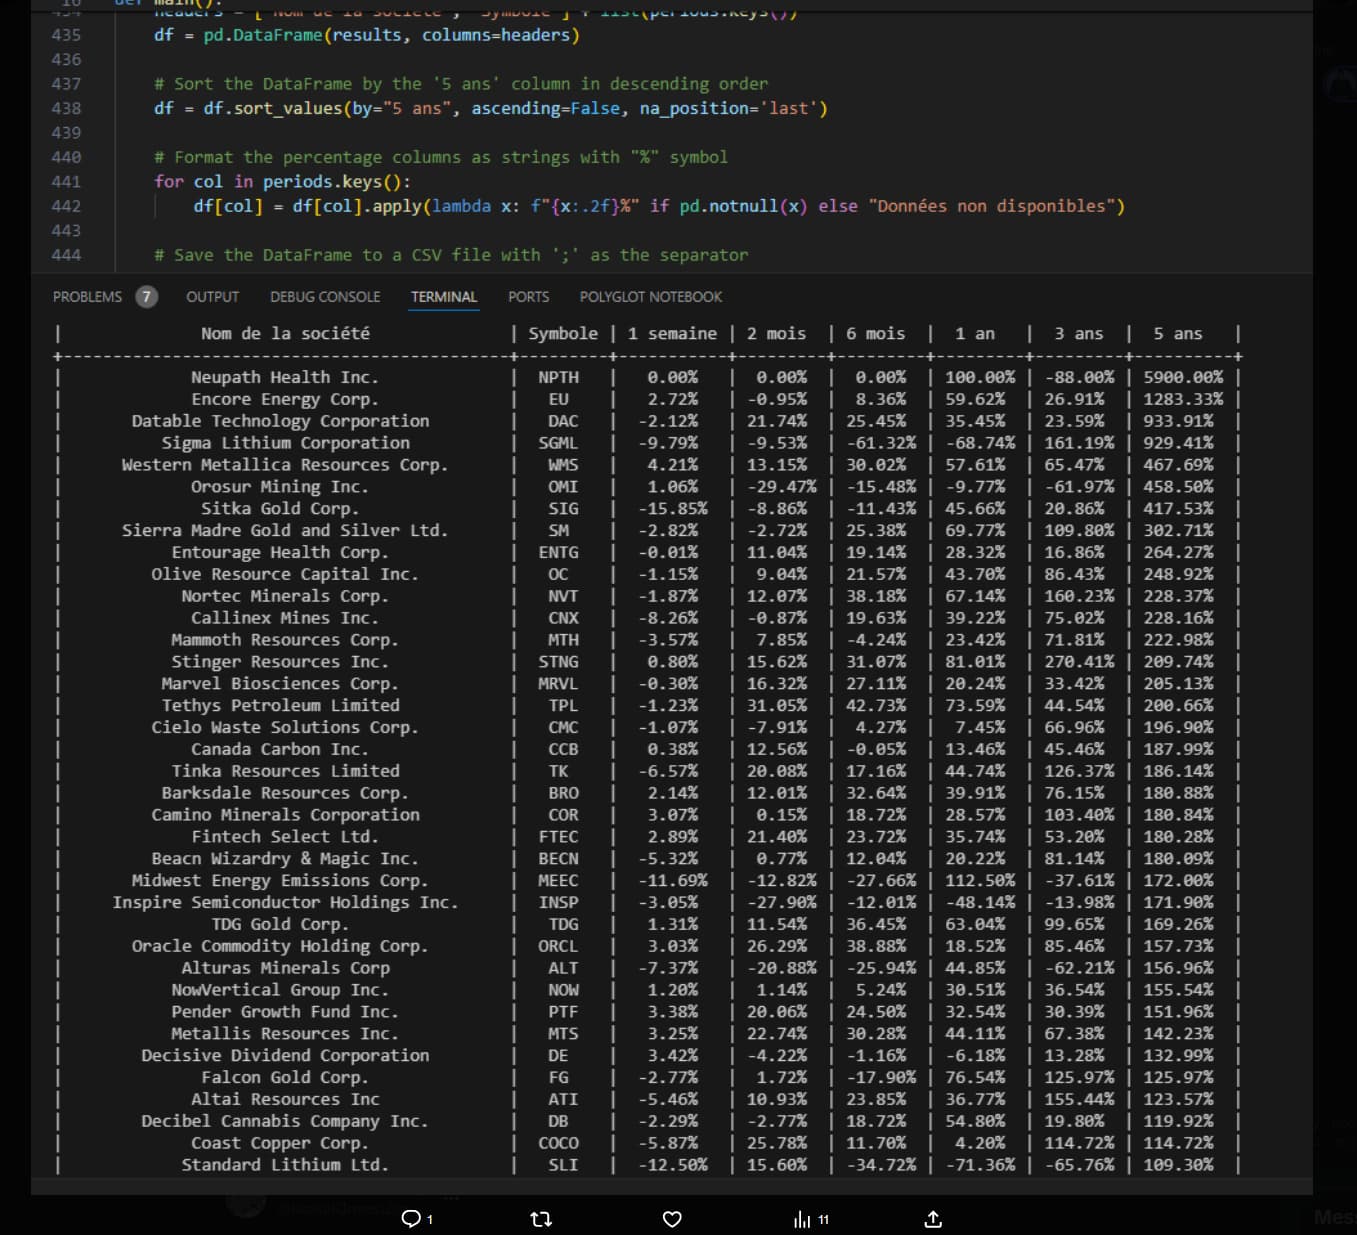
Task: Click the '1 semaine' column header
Action: [x=672, y=333]
